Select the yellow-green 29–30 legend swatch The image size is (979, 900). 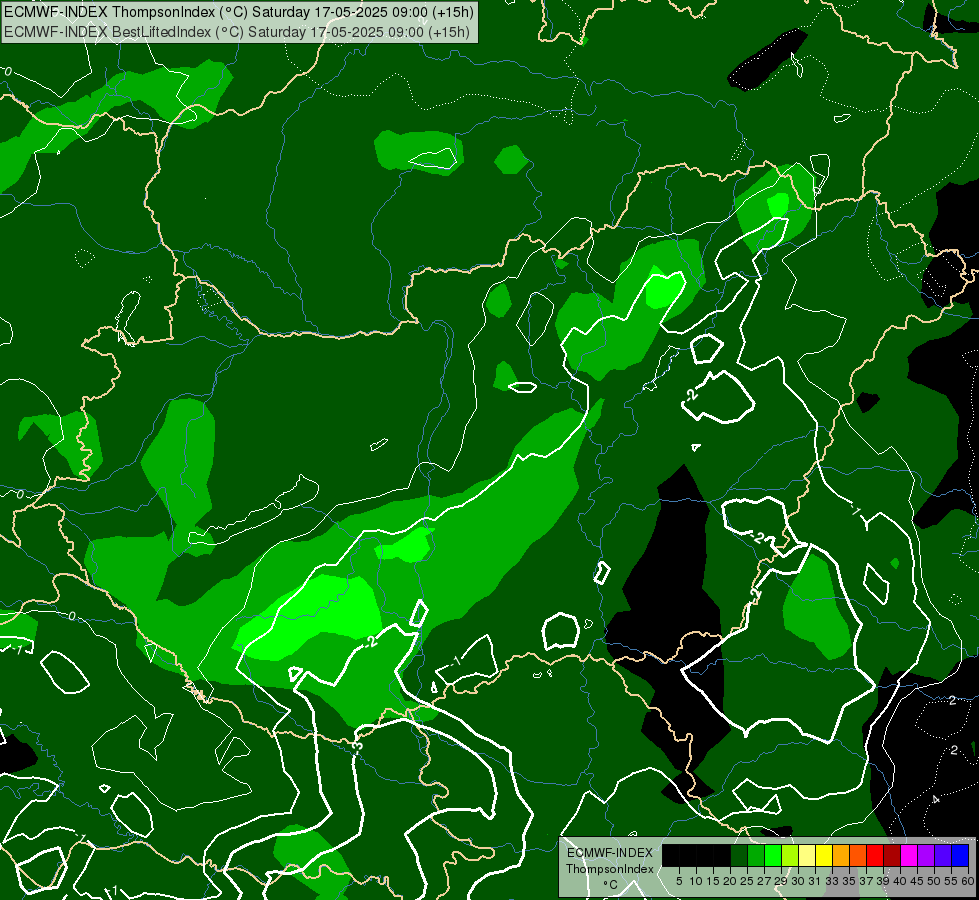click(x=789, y=855)
